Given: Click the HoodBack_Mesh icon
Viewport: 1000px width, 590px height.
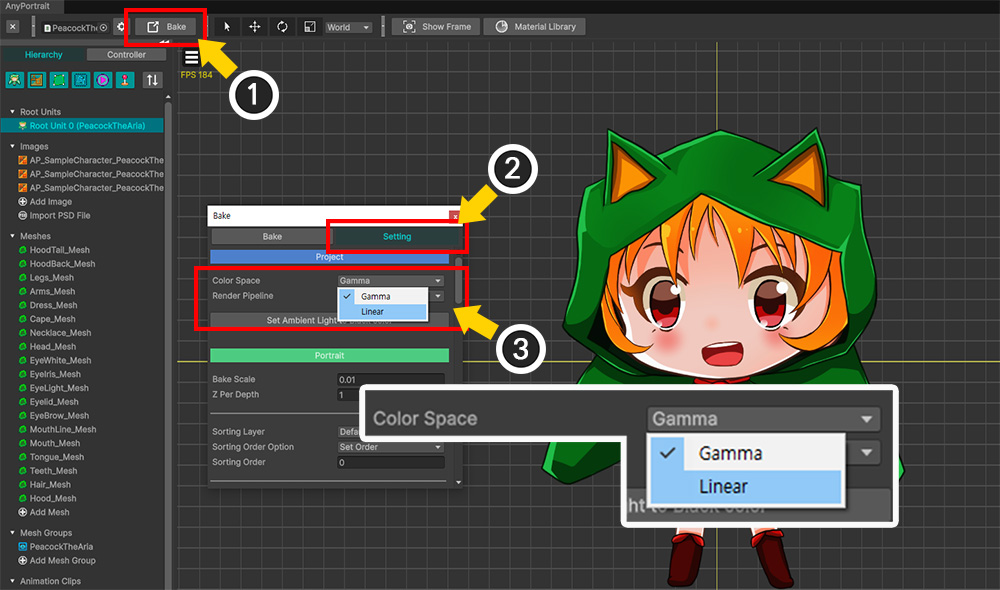Looking at the screenshot, I should 23,264.
